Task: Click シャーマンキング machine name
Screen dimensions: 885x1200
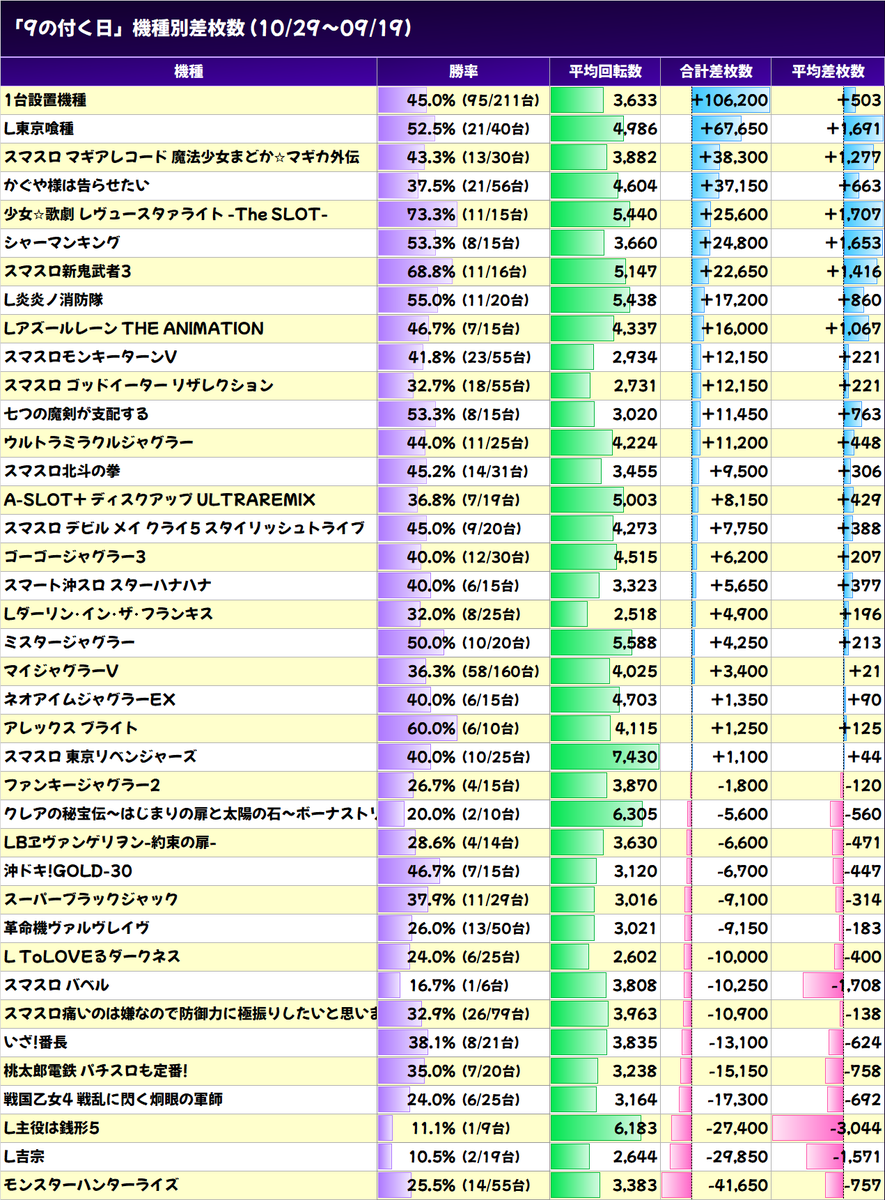Action: (x=62, y=243)
